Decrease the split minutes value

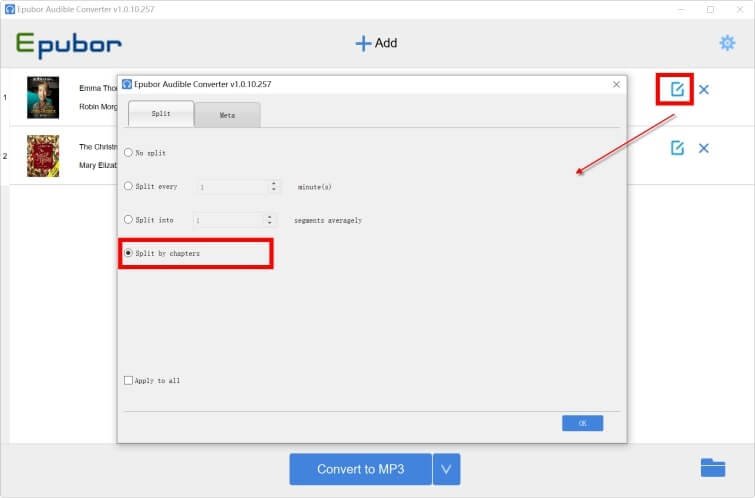(x=273, y=189)
